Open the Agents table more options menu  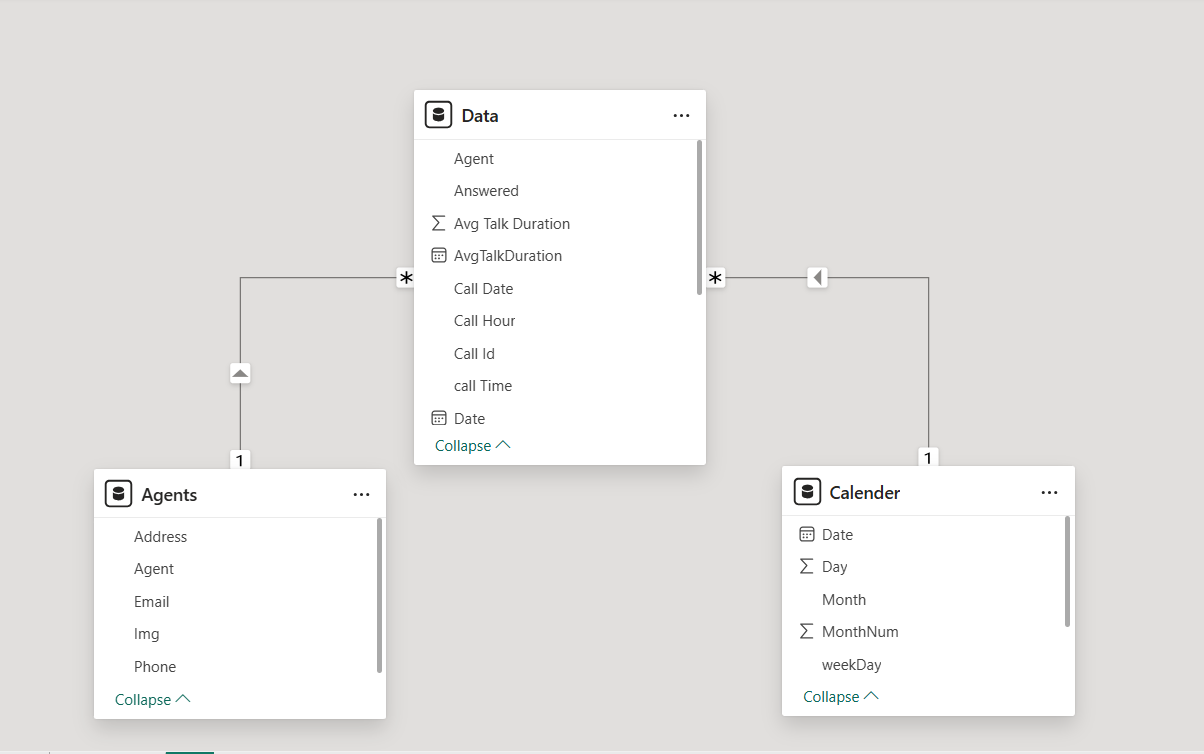(361, 495)
